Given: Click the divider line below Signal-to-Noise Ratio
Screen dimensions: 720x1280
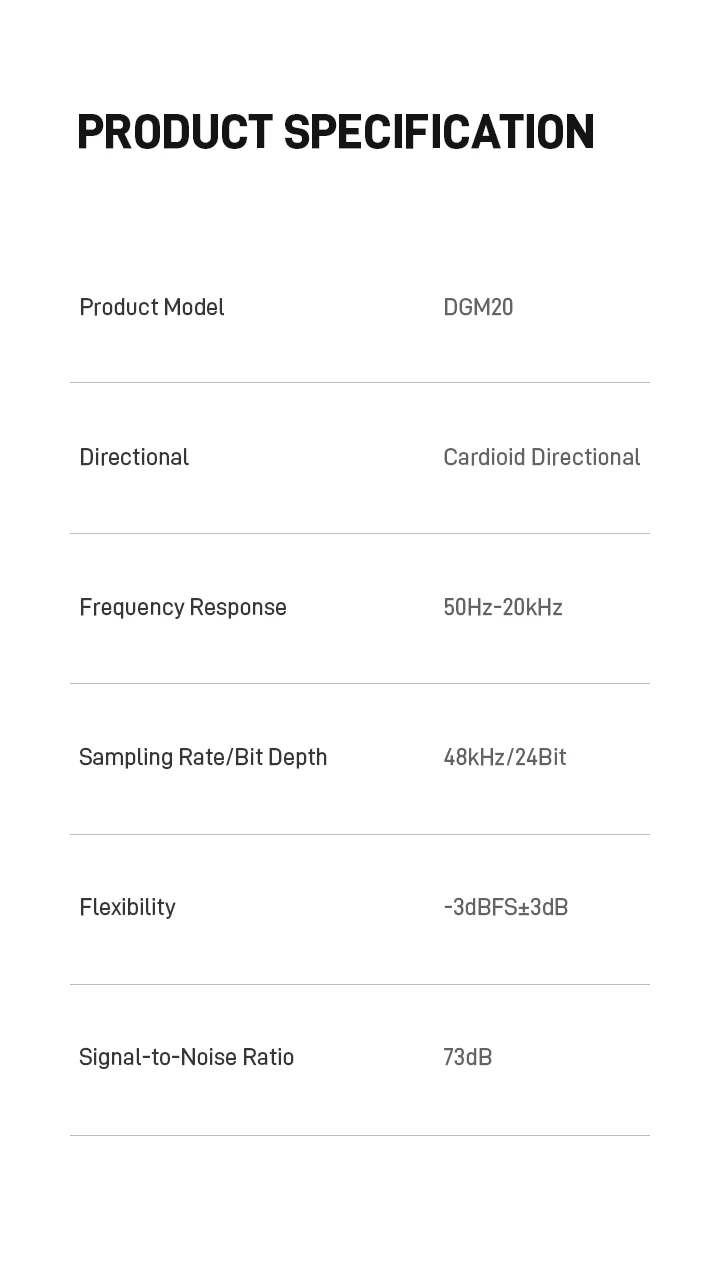Looking at the screenshot, I should pos(360,1135).
